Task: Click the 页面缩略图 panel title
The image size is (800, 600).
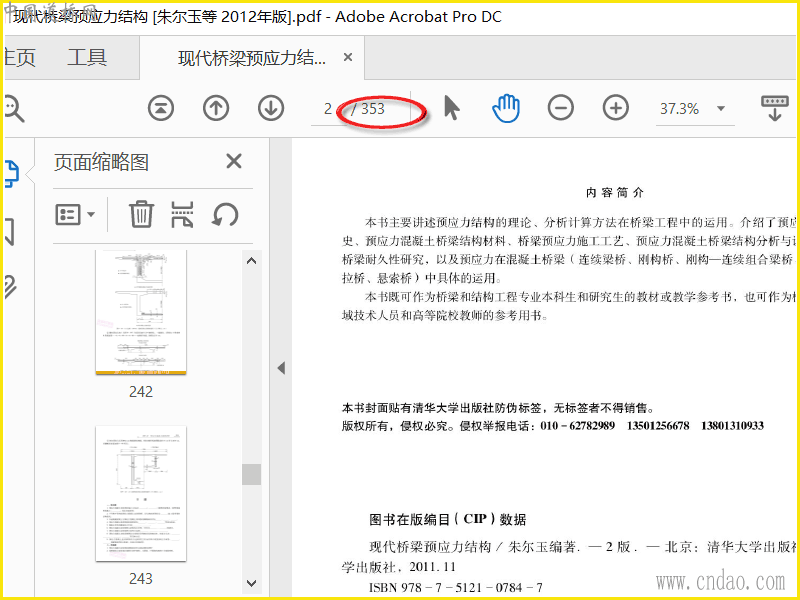Action: coord(101,162)
